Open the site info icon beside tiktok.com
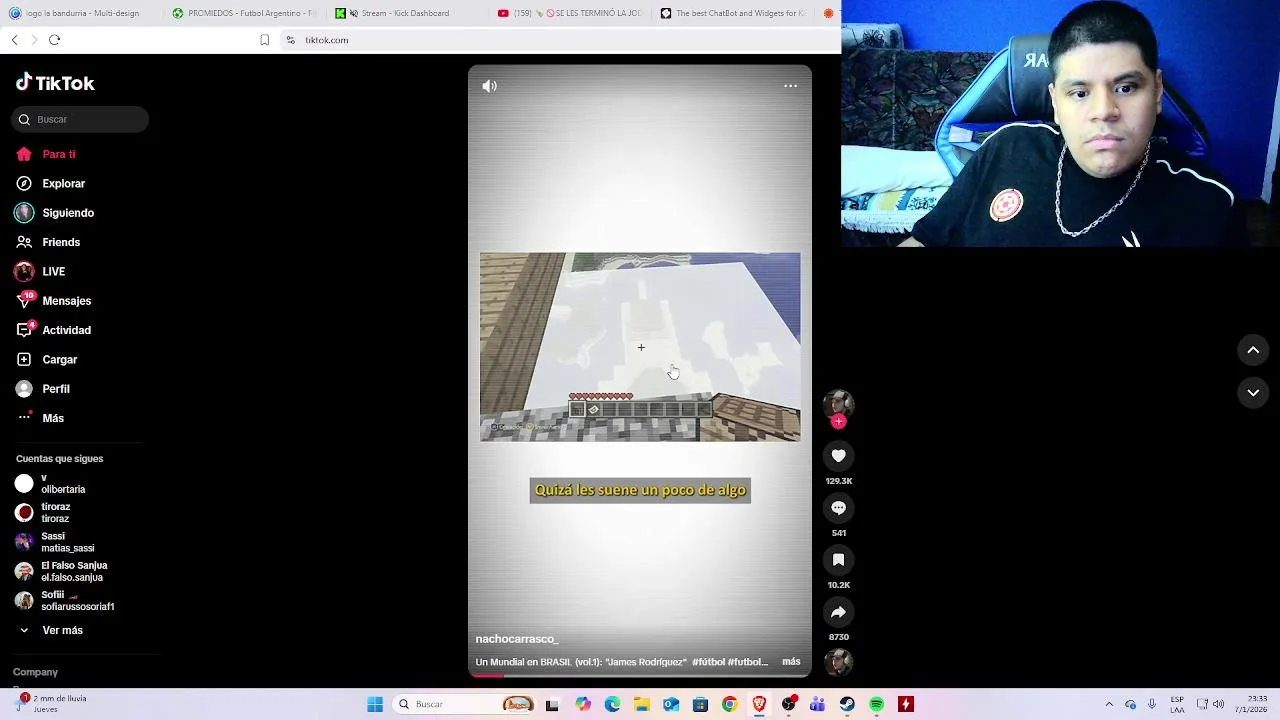This screenshot has width=1280, height=720. pyautogui.click(x=290, y=40)
